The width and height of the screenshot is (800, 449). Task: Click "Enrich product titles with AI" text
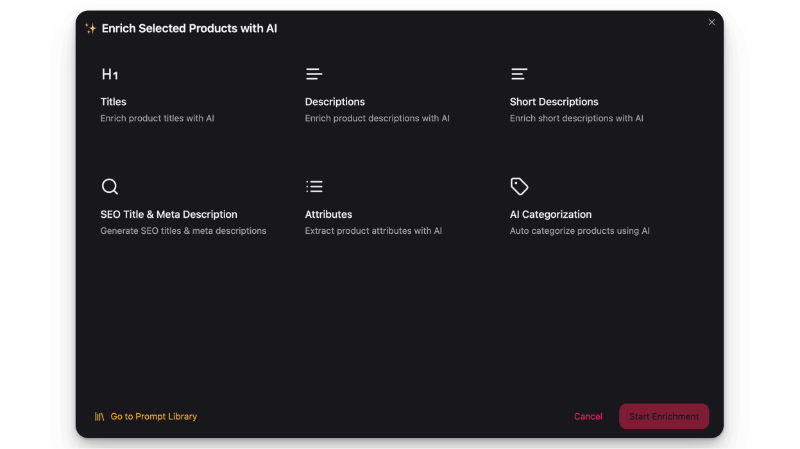point(157,118)
